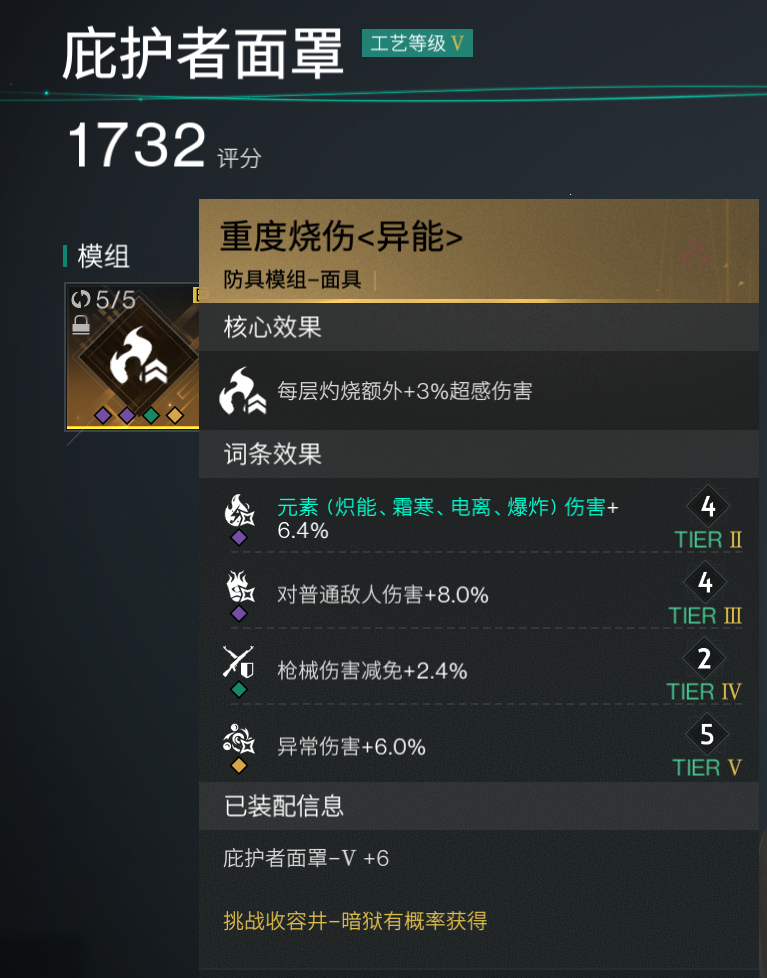The height and width of the screenshot is (978, 767).
Task: Click the normal-enemy damage affix icon
Action: pos(239,587)
